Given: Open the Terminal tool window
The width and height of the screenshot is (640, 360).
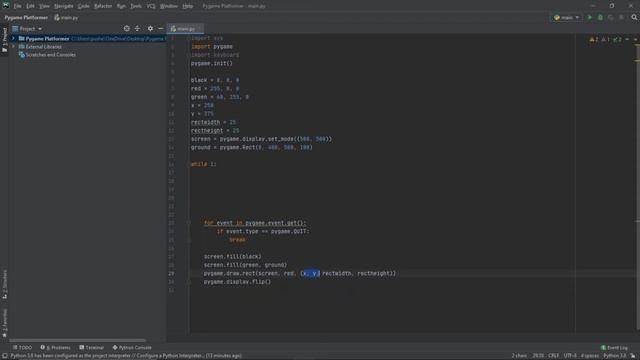Looking at the screenshot, I should coord(92,348).
